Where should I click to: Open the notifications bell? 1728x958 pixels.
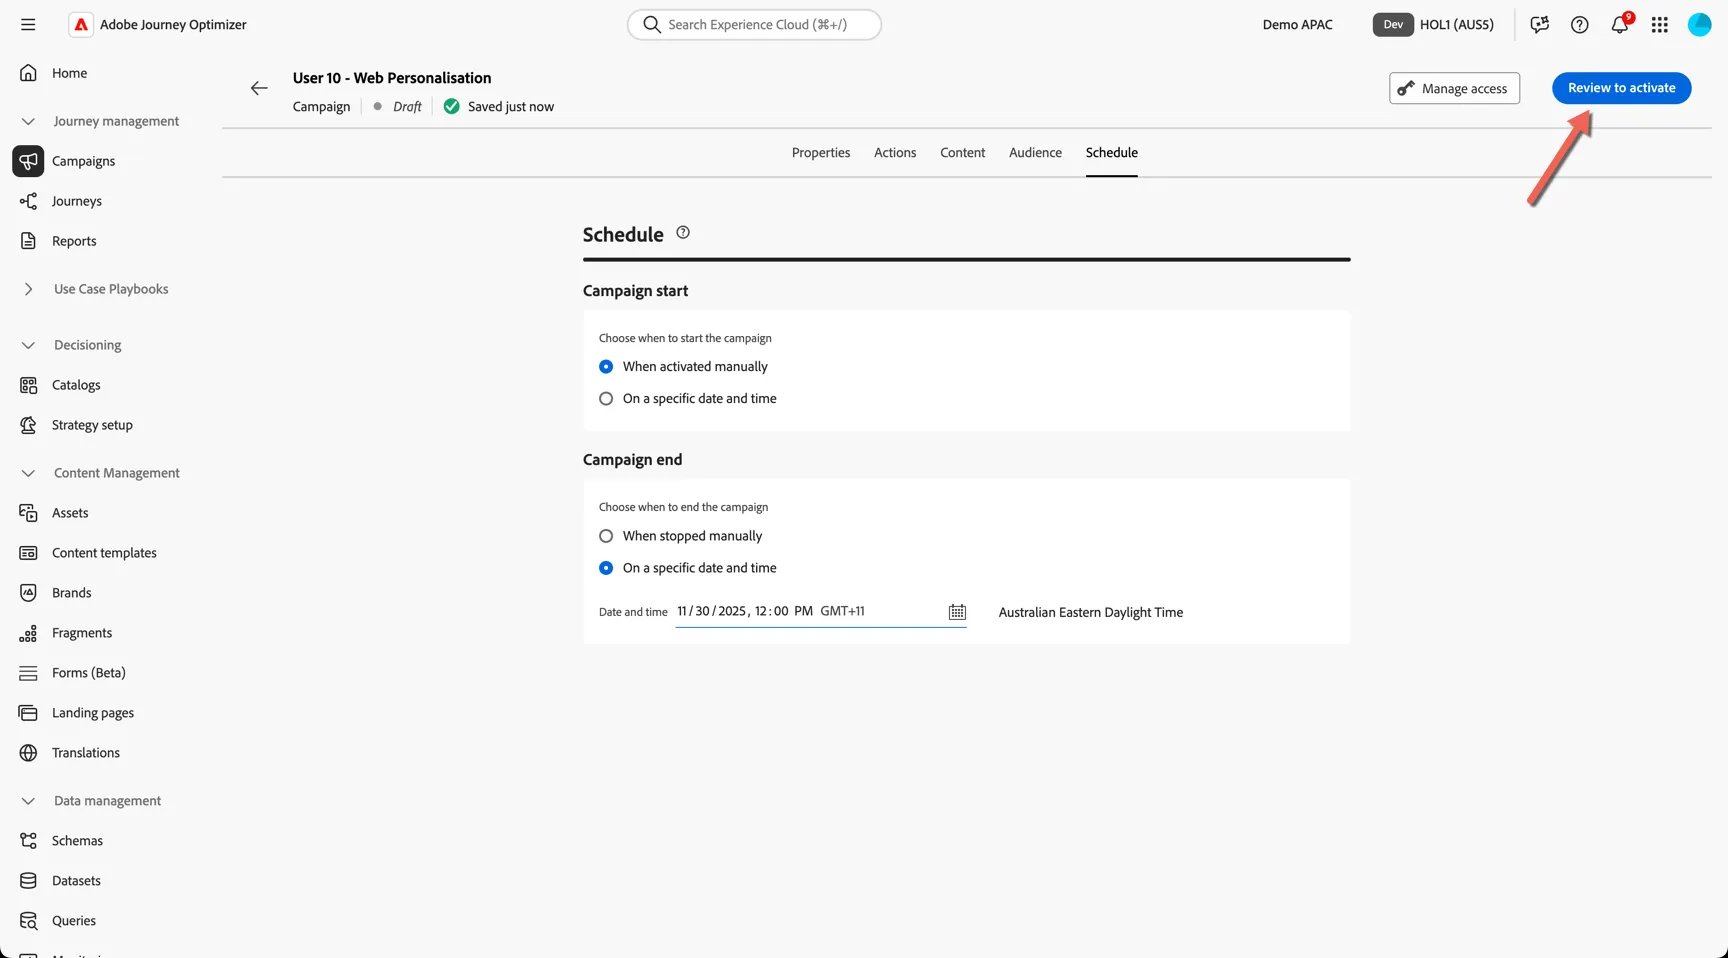[x=1619, y=24]
